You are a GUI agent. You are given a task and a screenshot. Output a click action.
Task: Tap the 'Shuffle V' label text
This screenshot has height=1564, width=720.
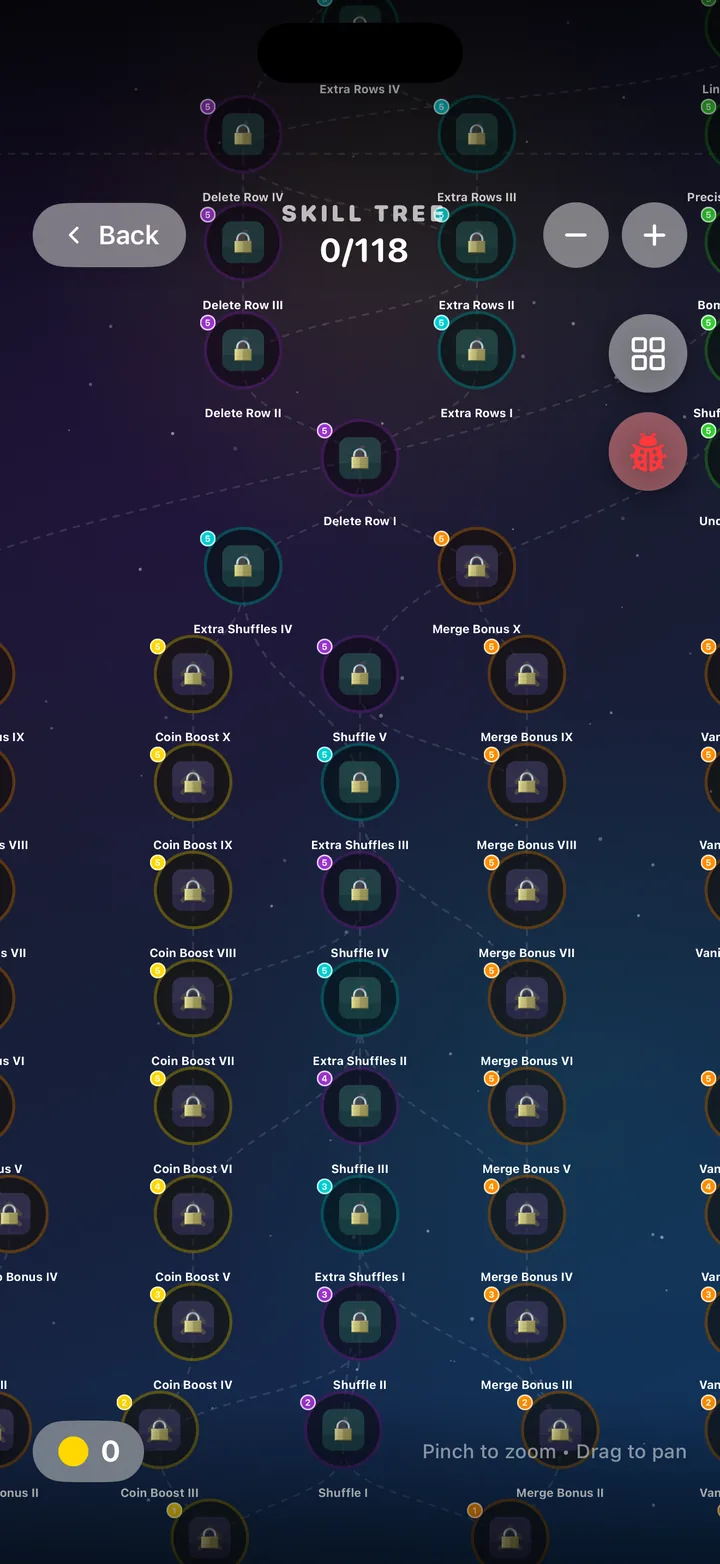[x=360, y=737]
